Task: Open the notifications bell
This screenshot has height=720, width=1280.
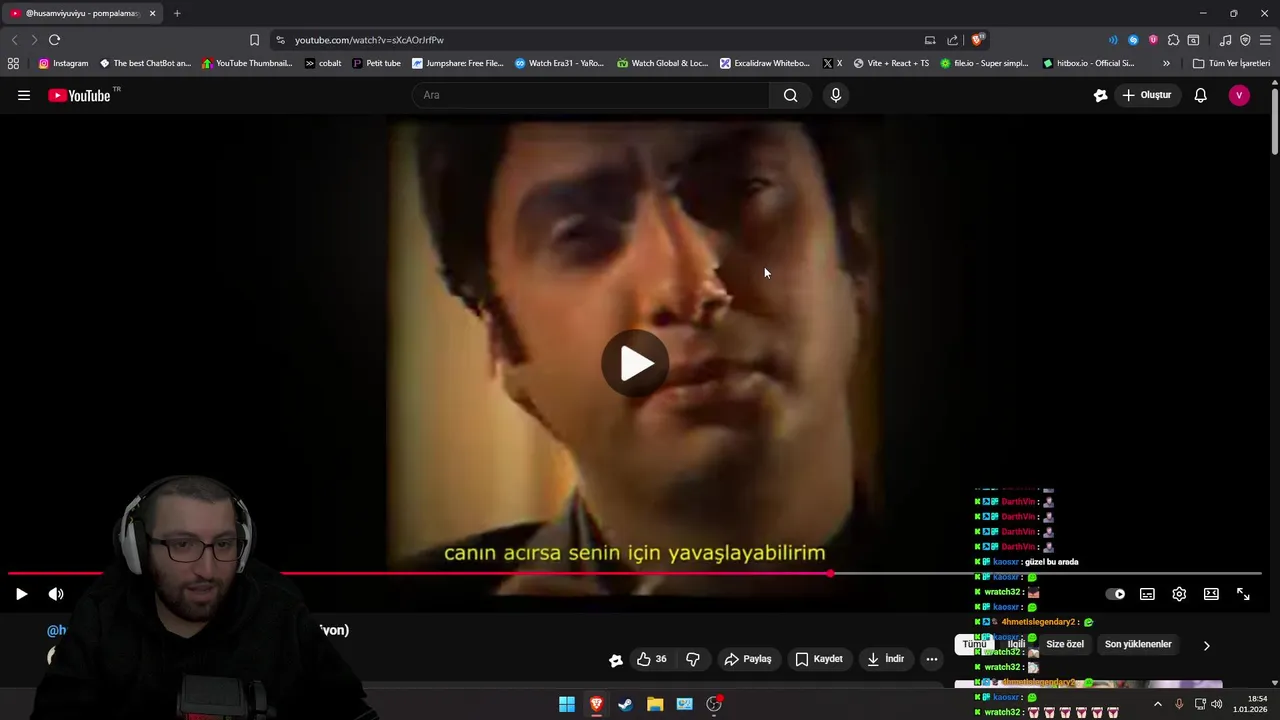Action: [1200, 95]
